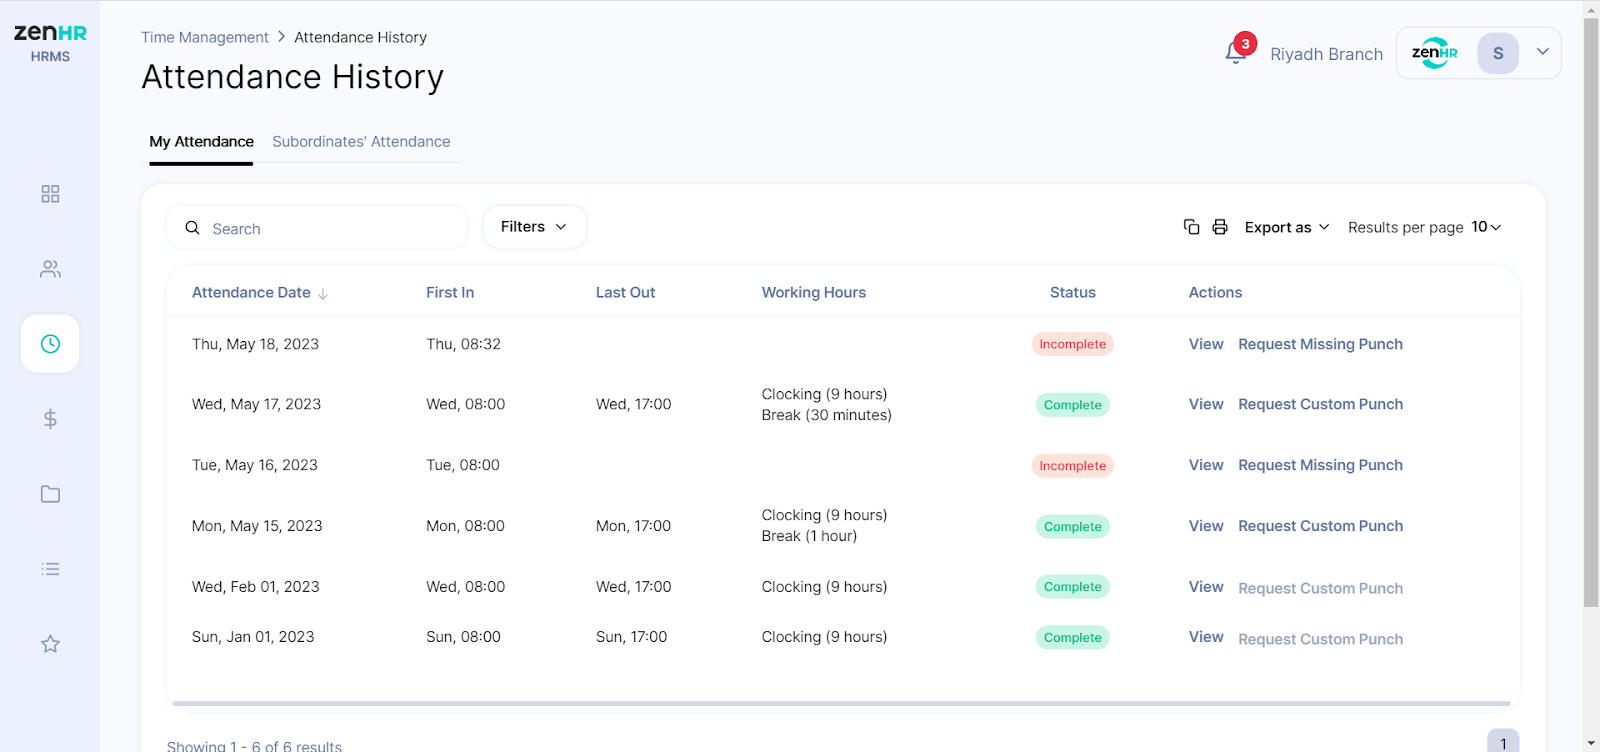The image size is (1600, 752).
Task: Click Riyadh Branch label
Action: point(1326,54)
